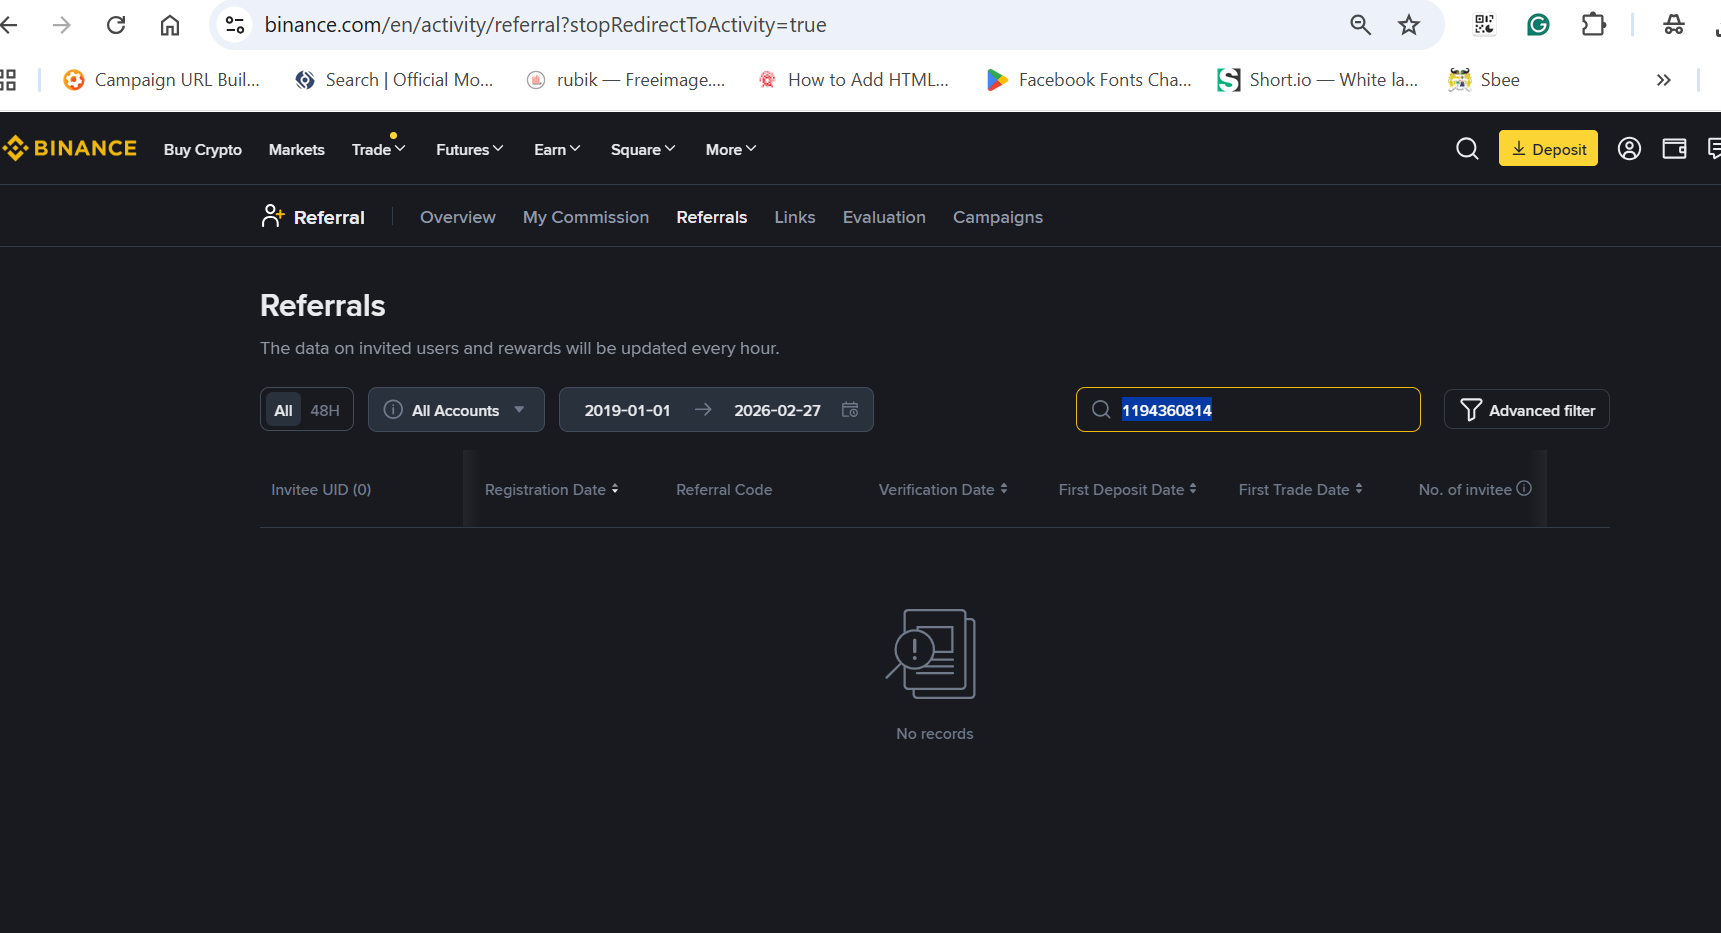The image size is (1721, 933).
Task: Click info icon beside All Accounts
Action: pos(393,410)
